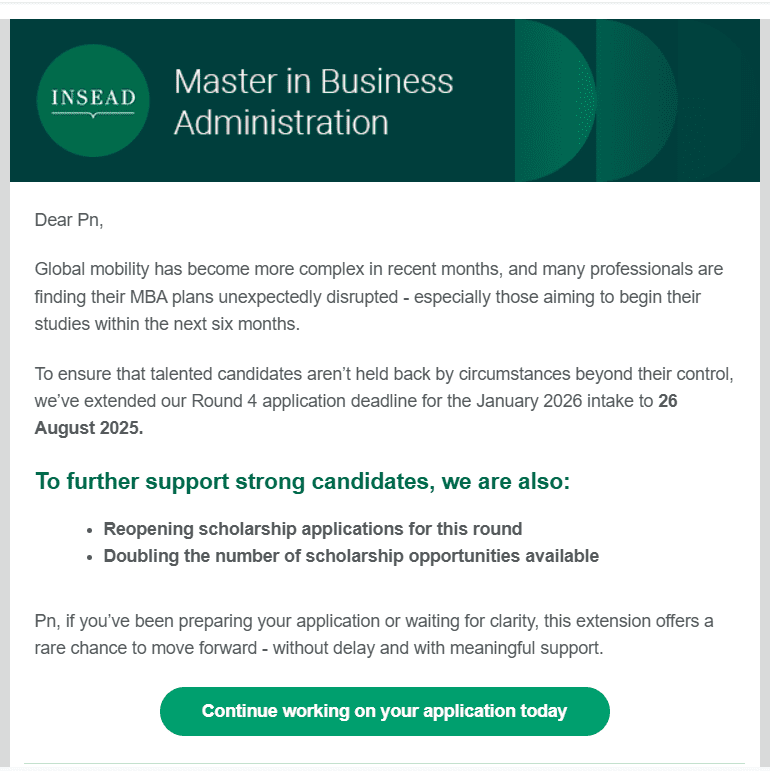Click the INSEAD circular logo
770x771 pixels.
coord(93,100)
